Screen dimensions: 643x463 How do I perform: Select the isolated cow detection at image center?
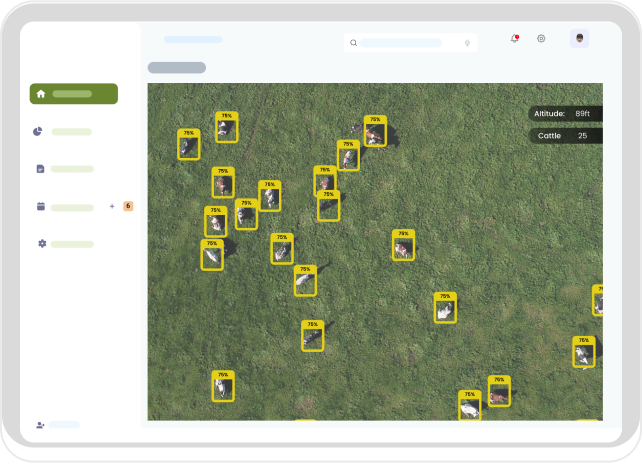(x=403, y=246)
